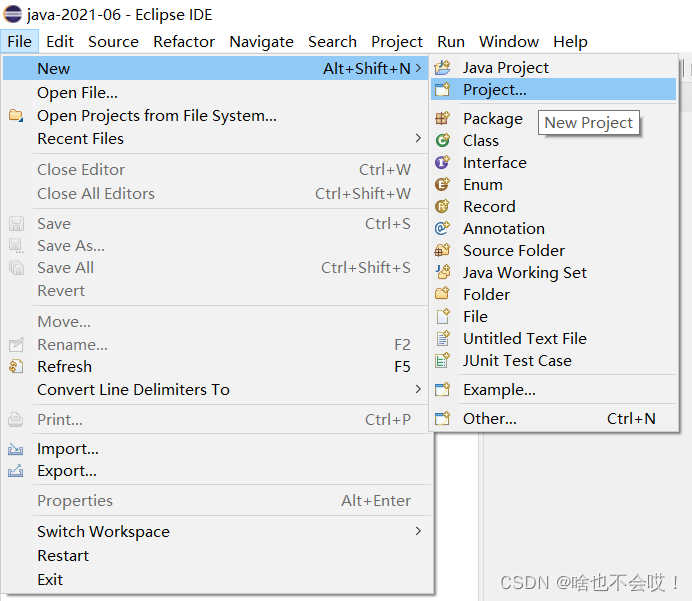Choose Java Working Set entry
Screen dimensions: 692x601
point(554,272)
